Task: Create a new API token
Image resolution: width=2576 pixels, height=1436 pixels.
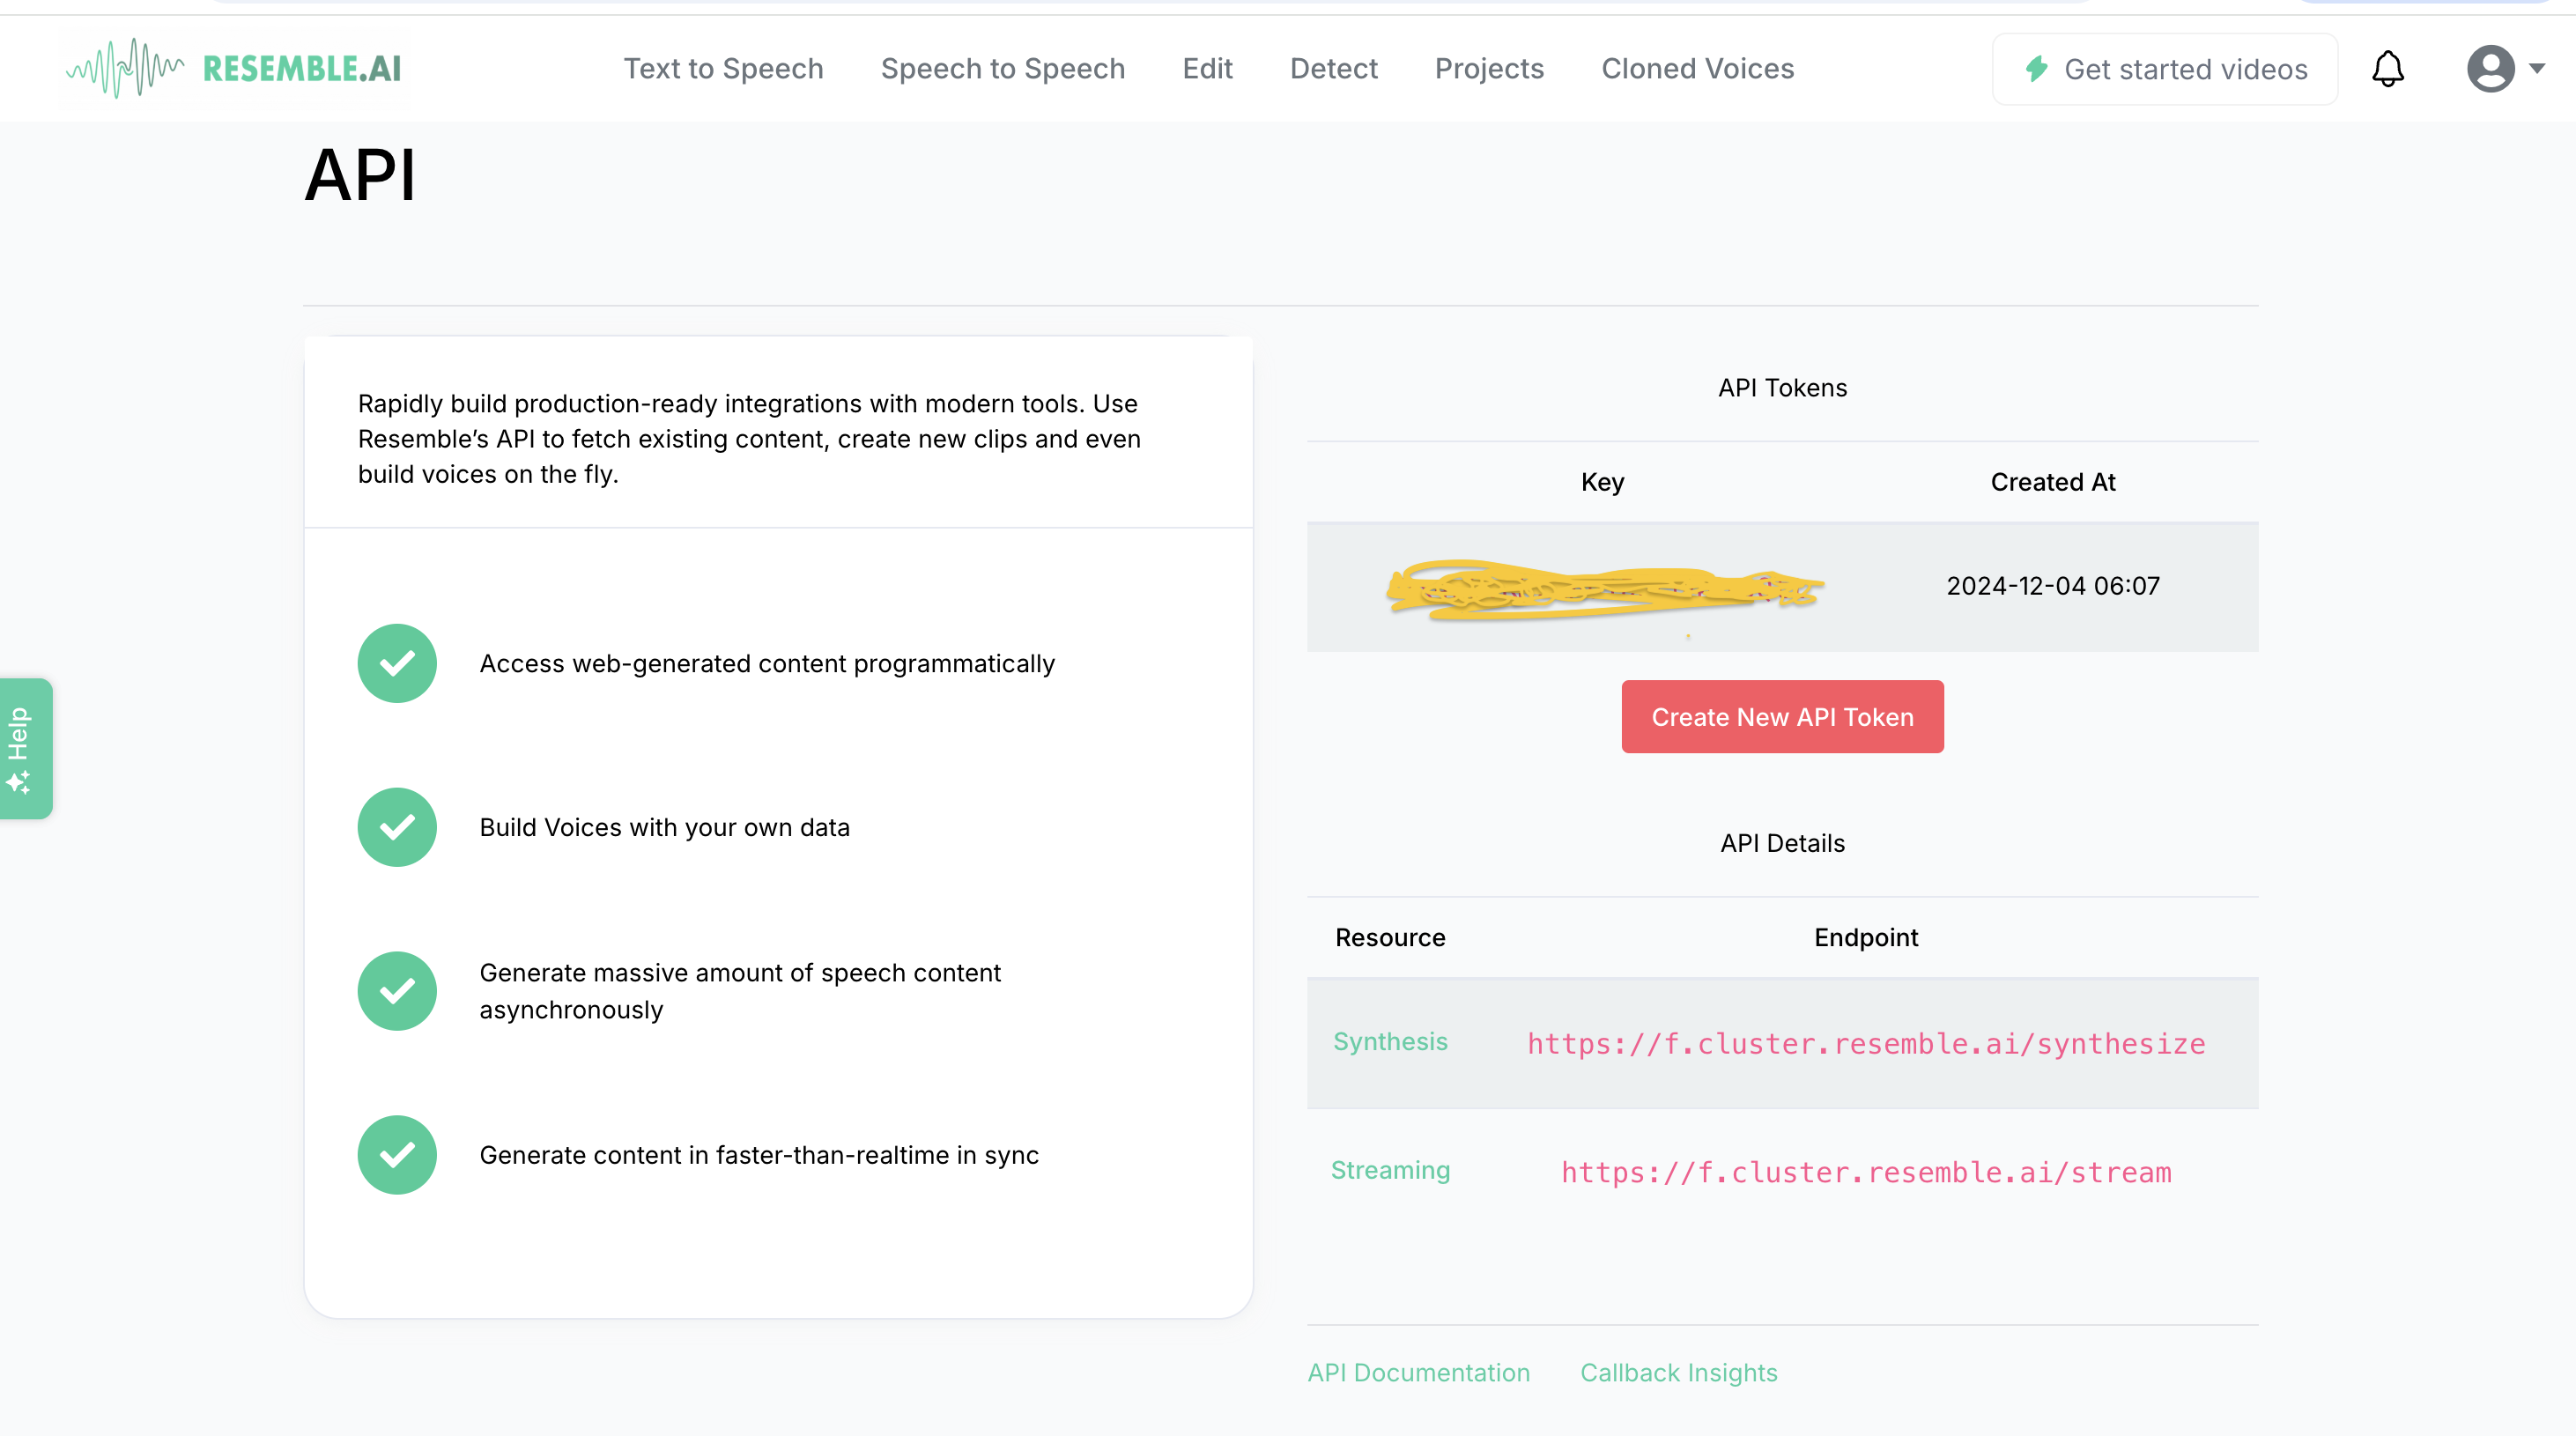Action: tap(1782, 716)
